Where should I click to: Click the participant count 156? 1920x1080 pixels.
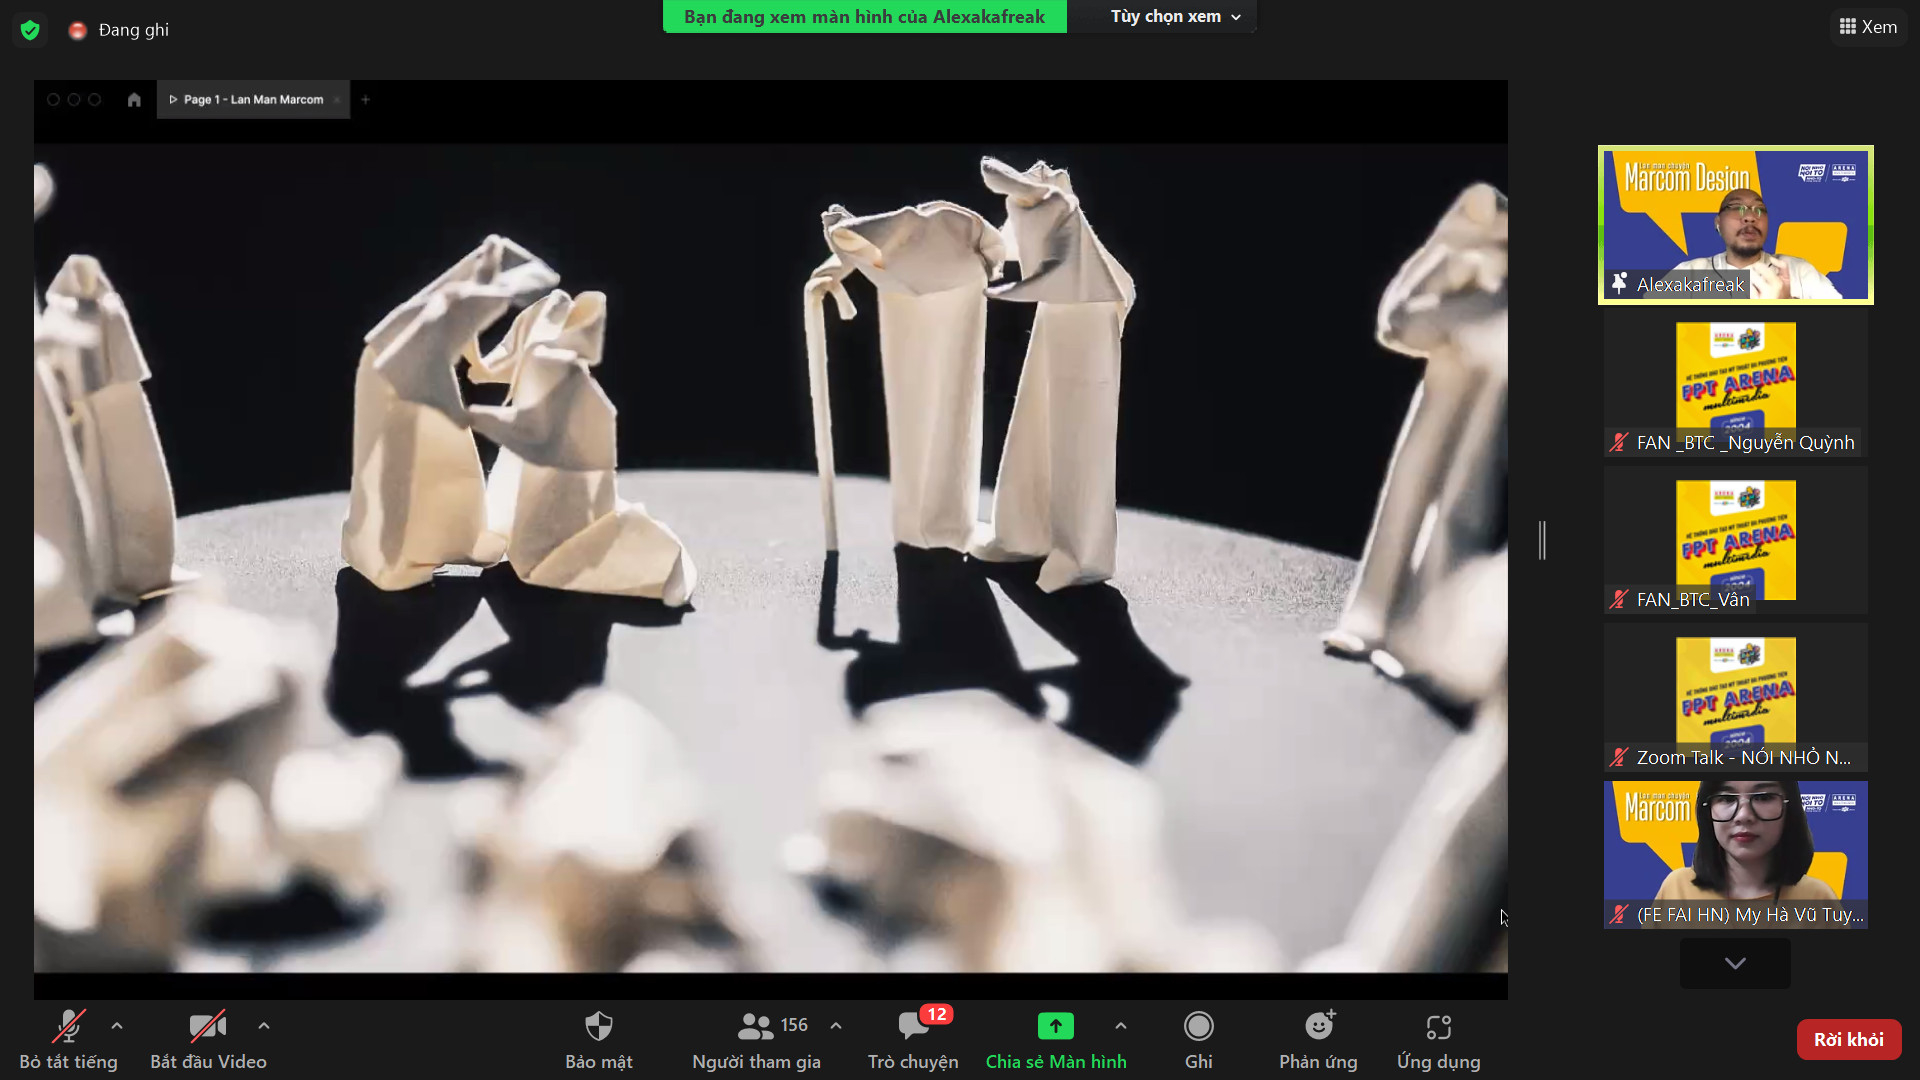click(794, 1025)
